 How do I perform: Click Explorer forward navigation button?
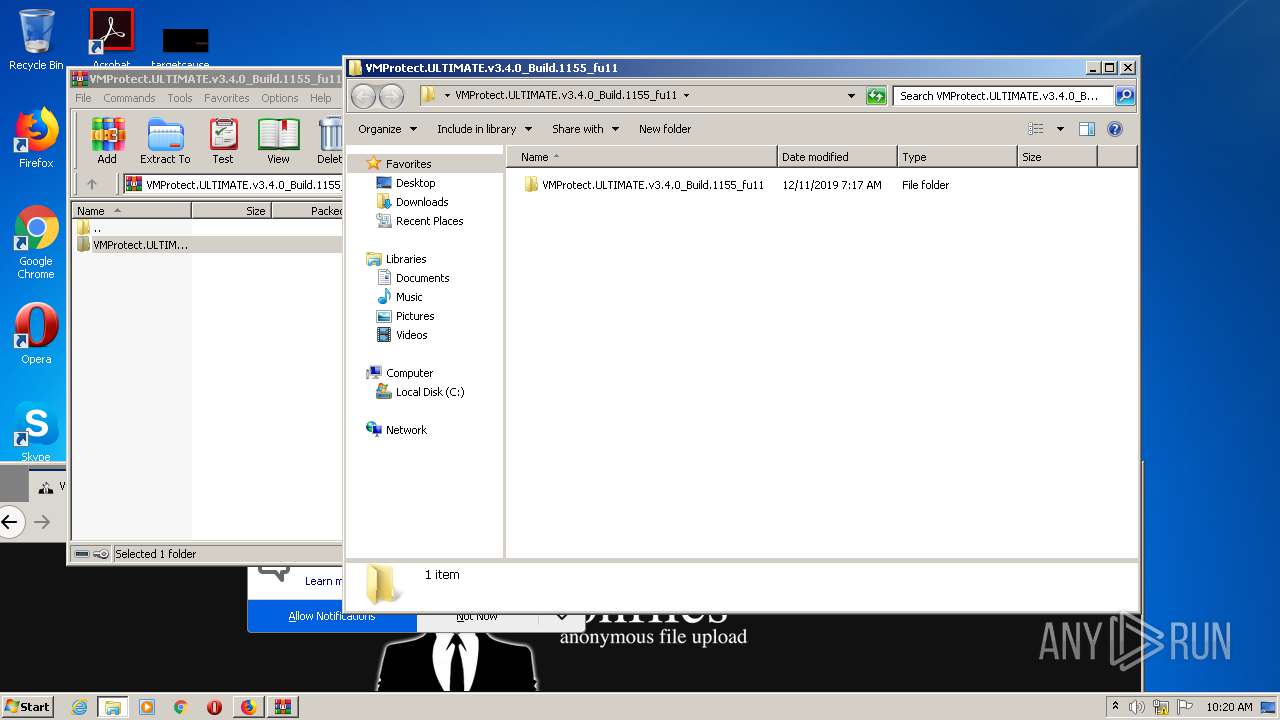point(392,96)
